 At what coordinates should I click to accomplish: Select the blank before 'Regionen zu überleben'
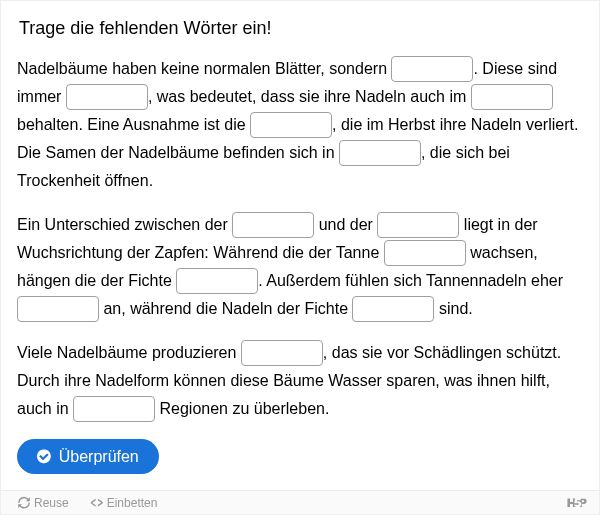pos(114,409)
